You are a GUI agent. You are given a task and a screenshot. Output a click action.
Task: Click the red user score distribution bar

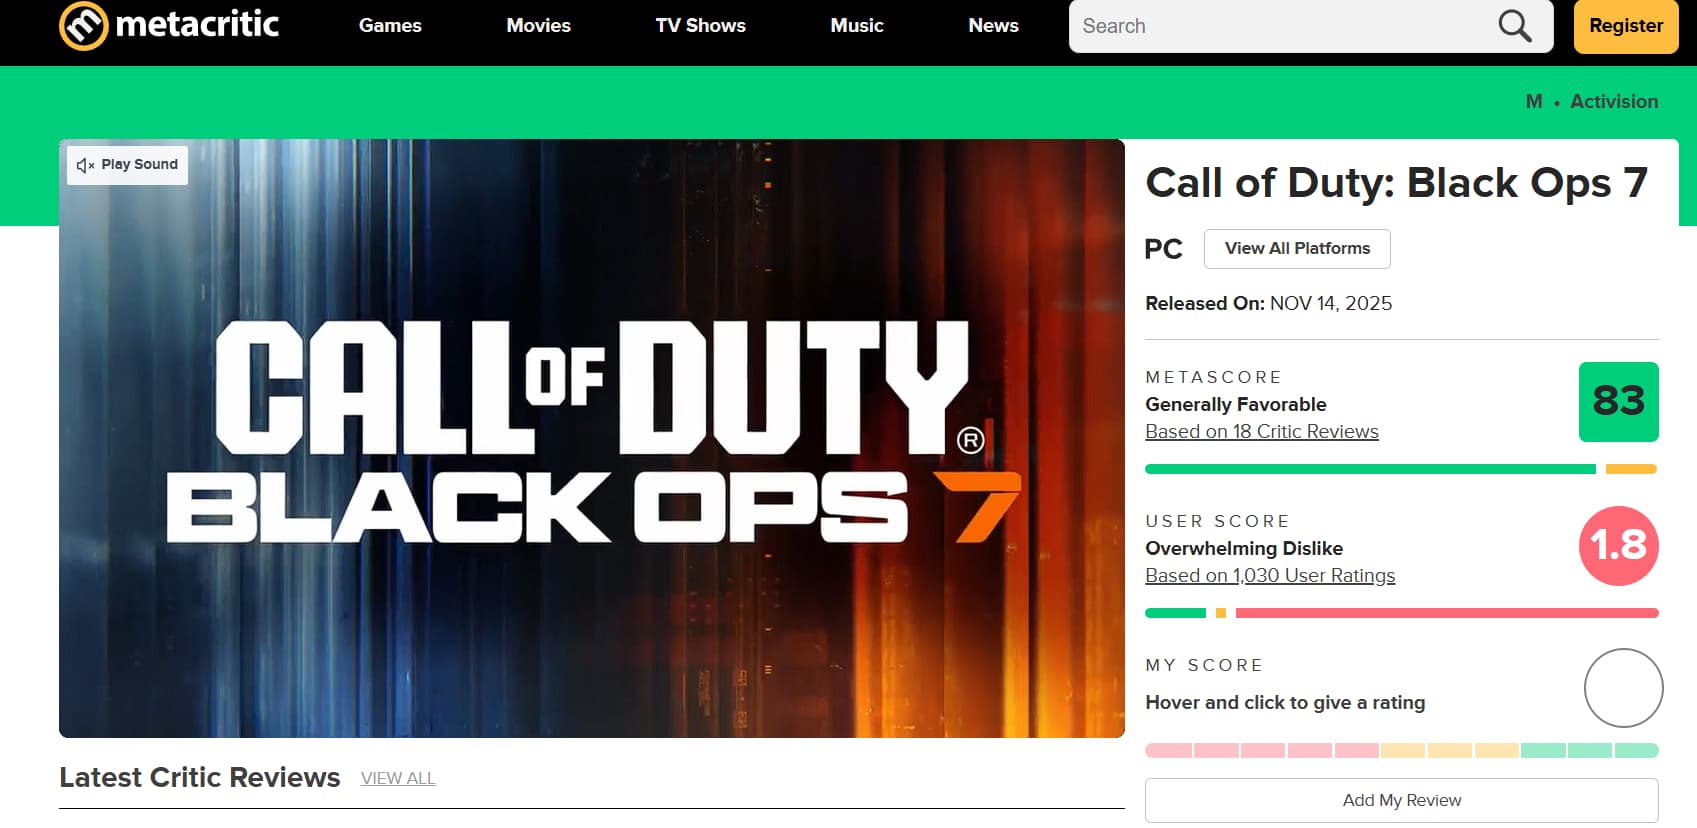click(1447, 613)
